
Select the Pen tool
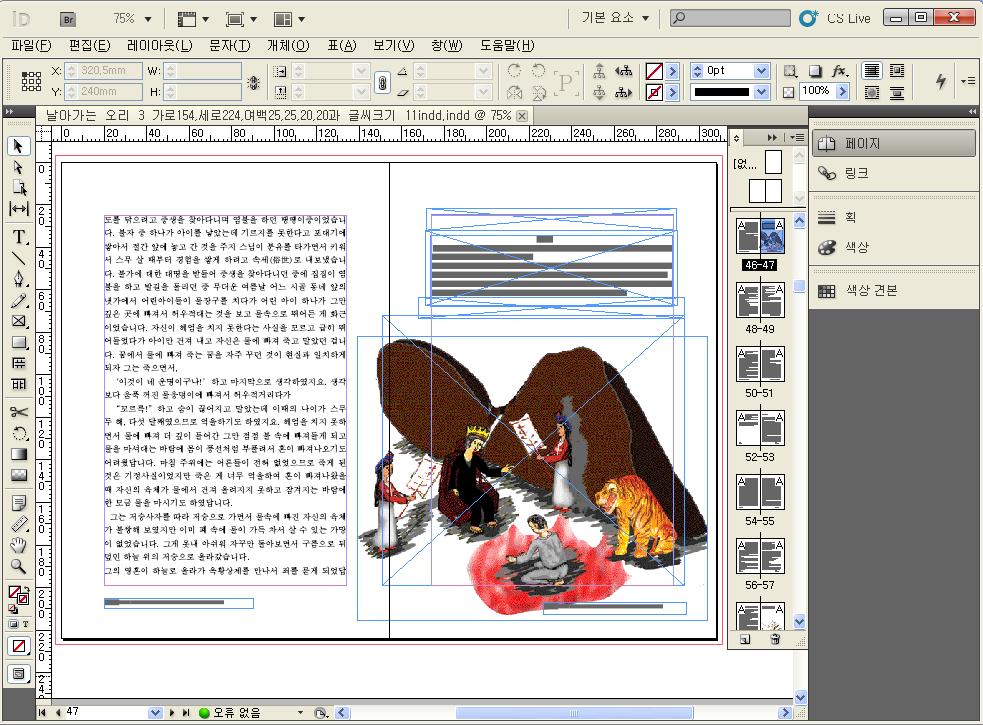point(19,279)
